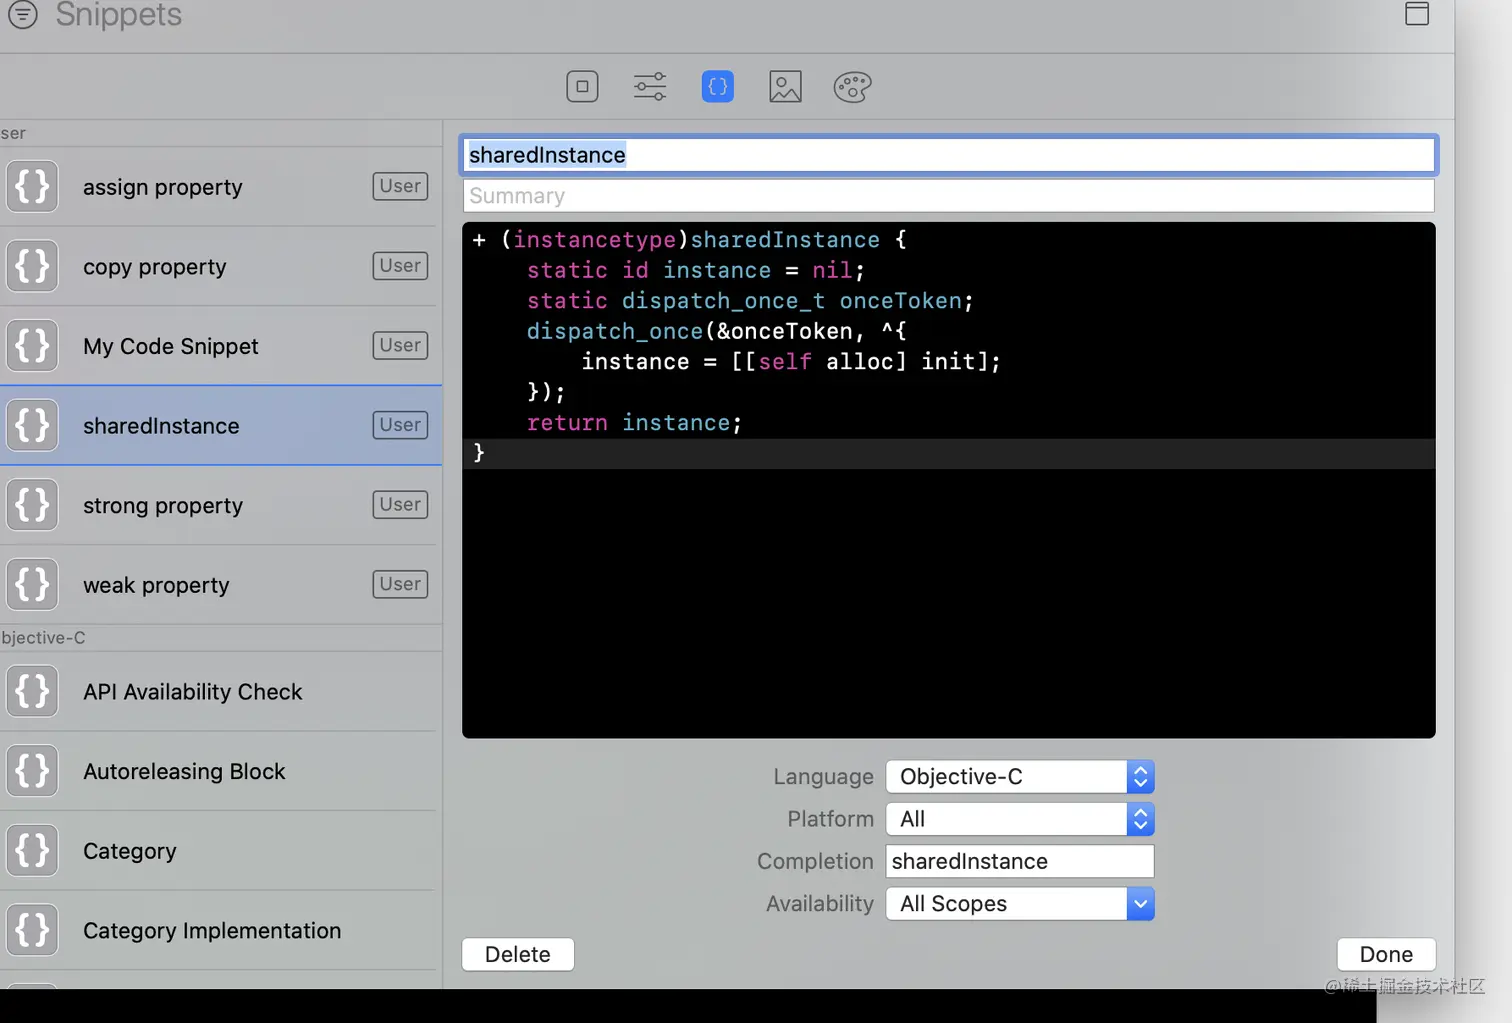
Task: Switch to the Views library tab icon
Action: (x=582, y=87)
